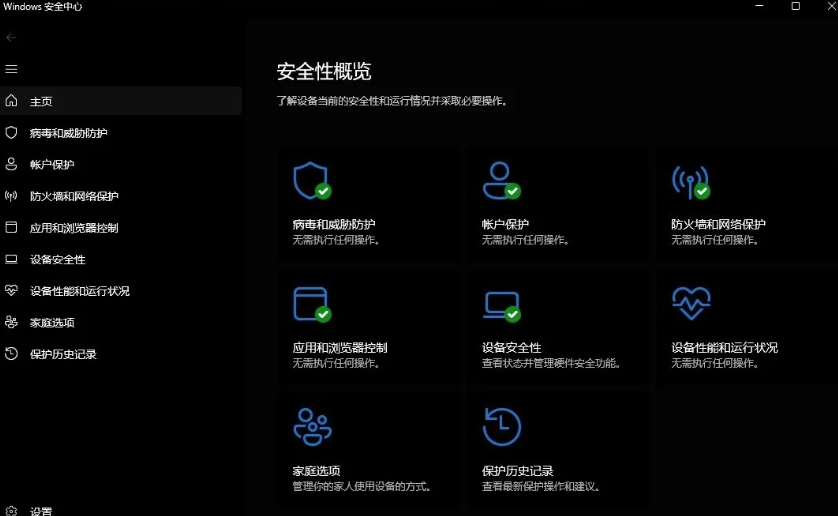Open the large family icon for 家庭选项

tap(313, 427)
